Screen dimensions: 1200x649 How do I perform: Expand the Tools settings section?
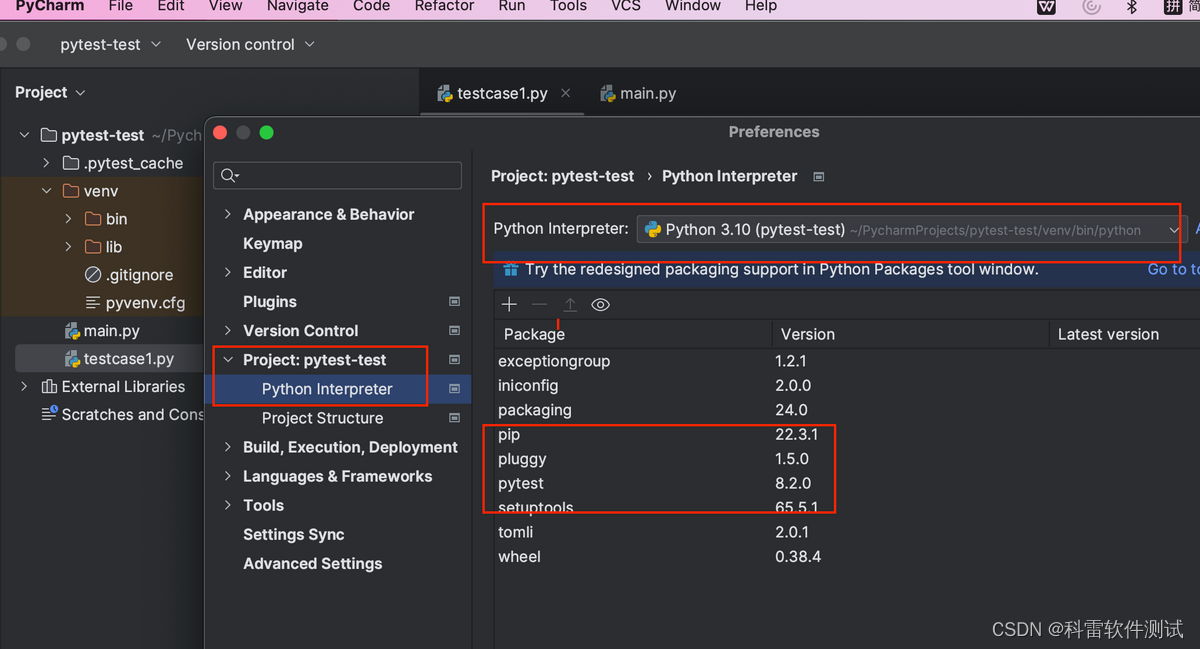[x=228, y=505]
